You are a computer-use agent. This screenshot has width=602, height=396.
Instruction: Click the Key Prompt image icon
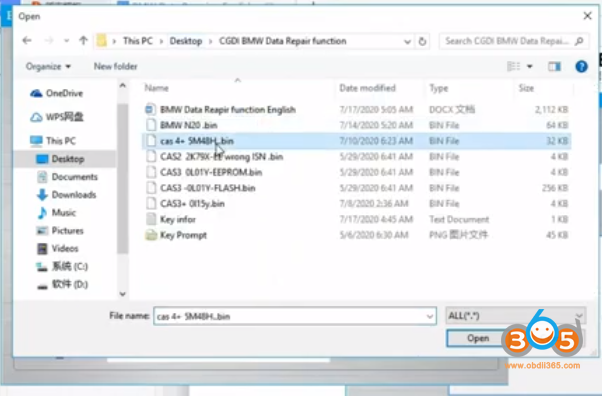pos(151,235)
